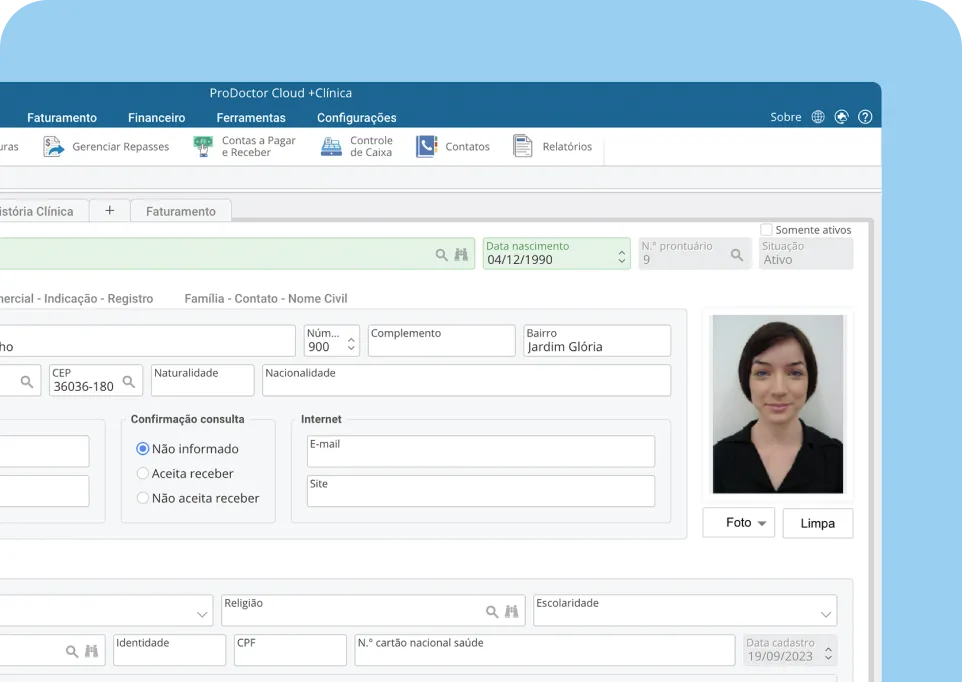Click binoculars icon in Religião field

(x=511, y=612)
